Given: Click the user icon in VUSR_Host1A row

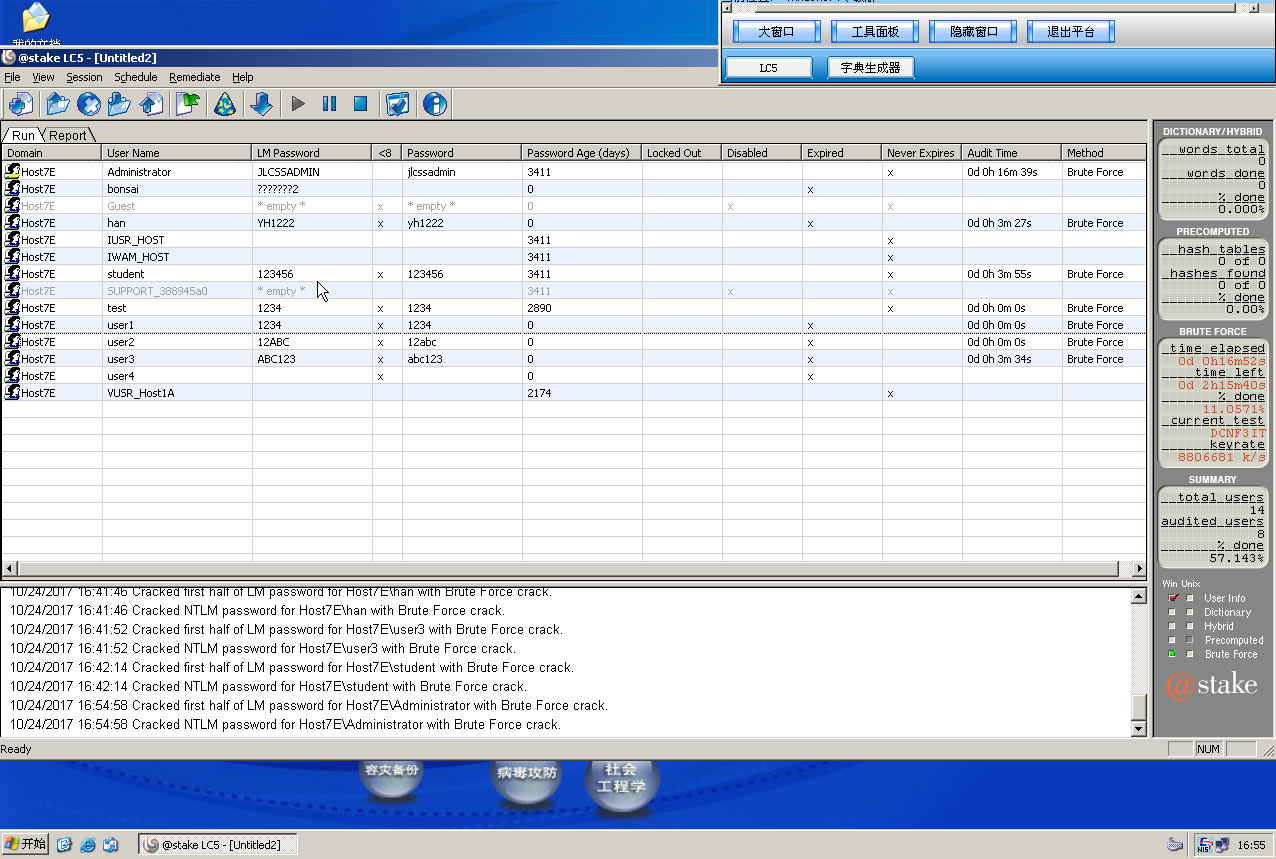Looking at the screenshot, I should [x=12, y=393].
